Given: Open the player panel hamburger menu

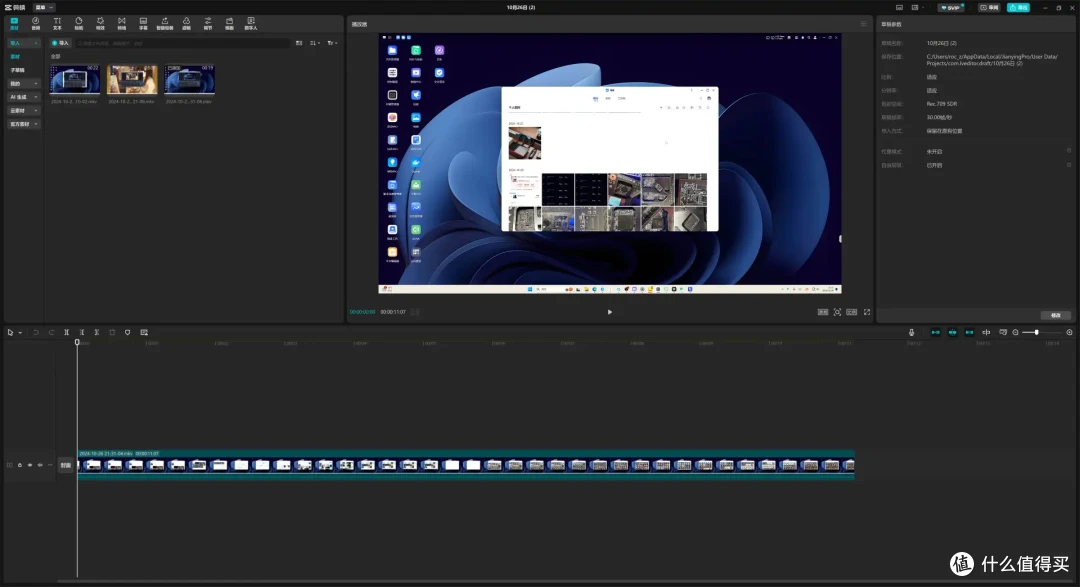Looking at the screenshot, I should click(863, 24).
